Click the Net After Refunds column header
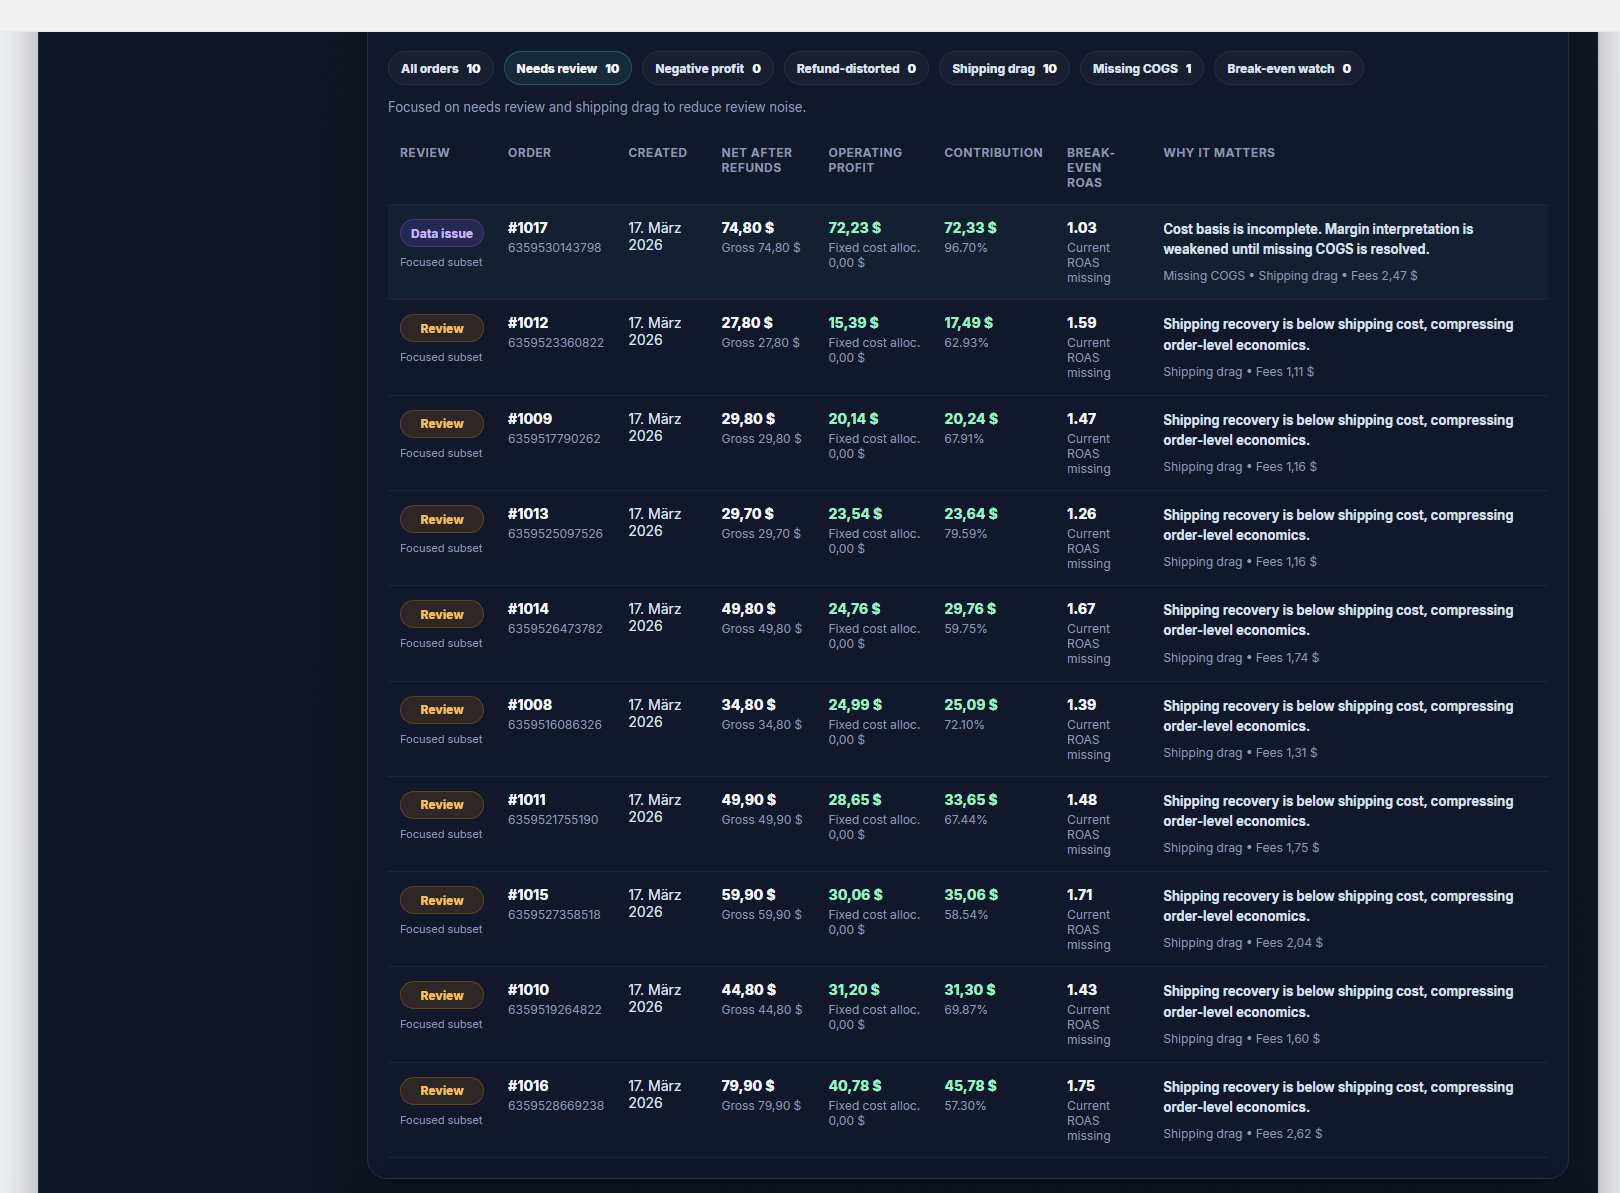The height and width of the screenshot is (1193, 1620). [x=756, y=160]
